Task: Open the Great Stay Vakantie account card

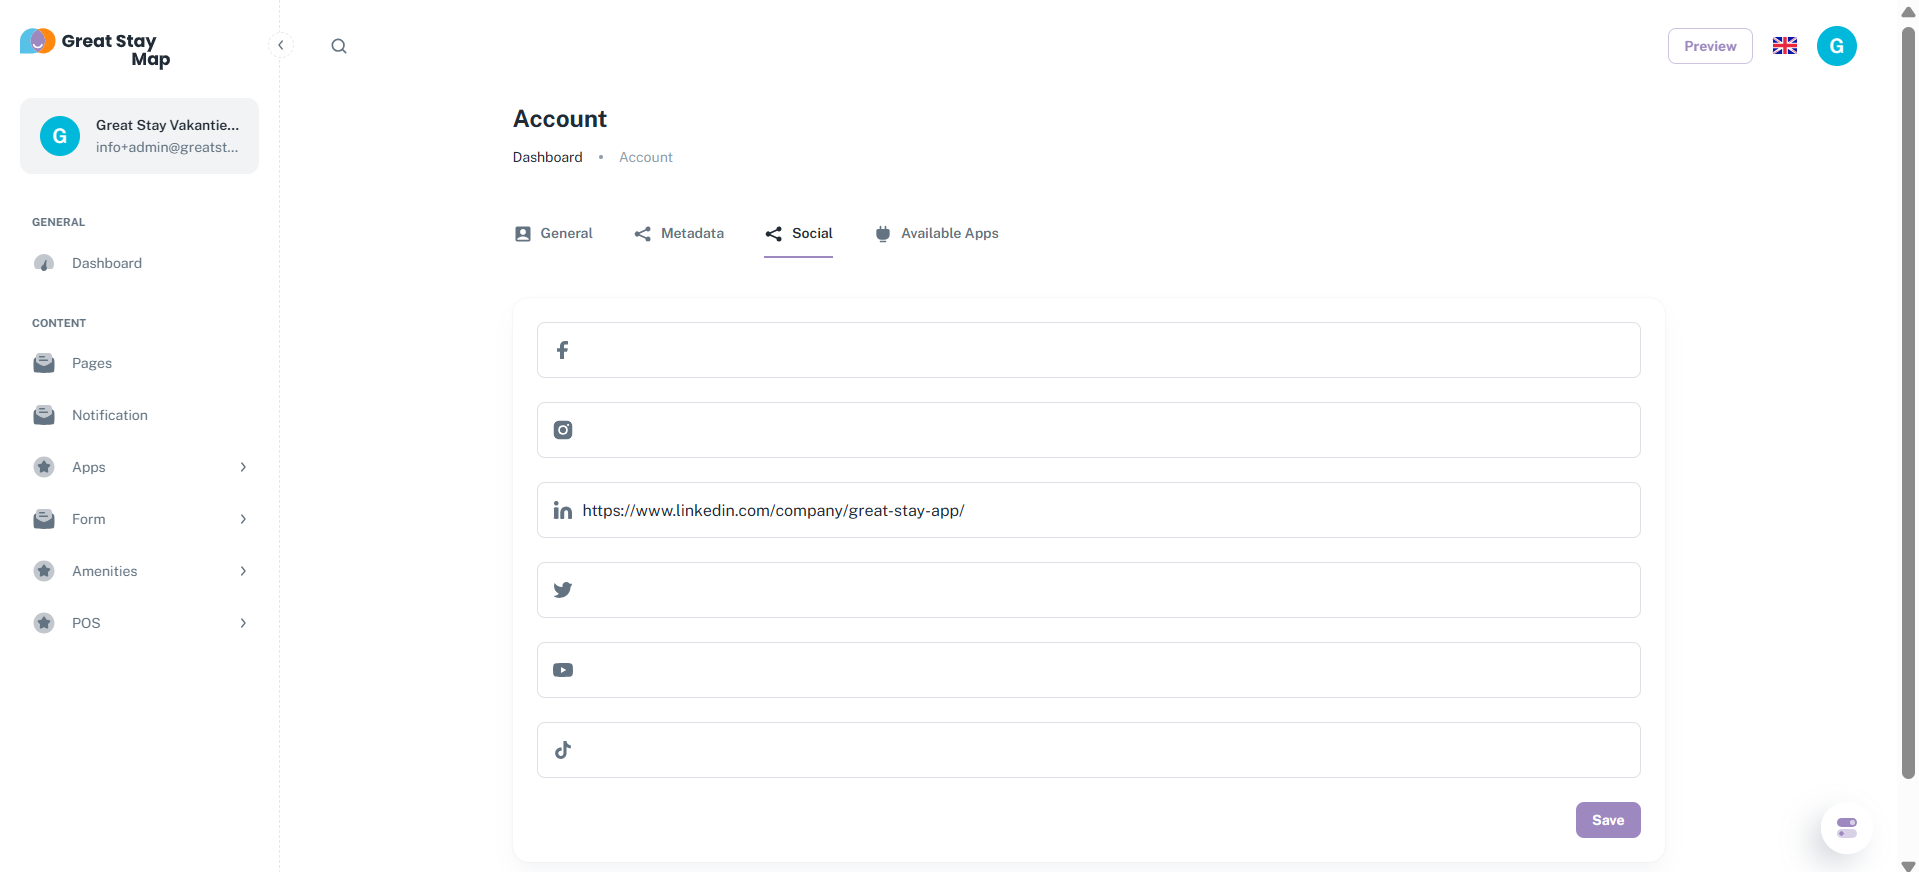Action: tap(139, 136)
